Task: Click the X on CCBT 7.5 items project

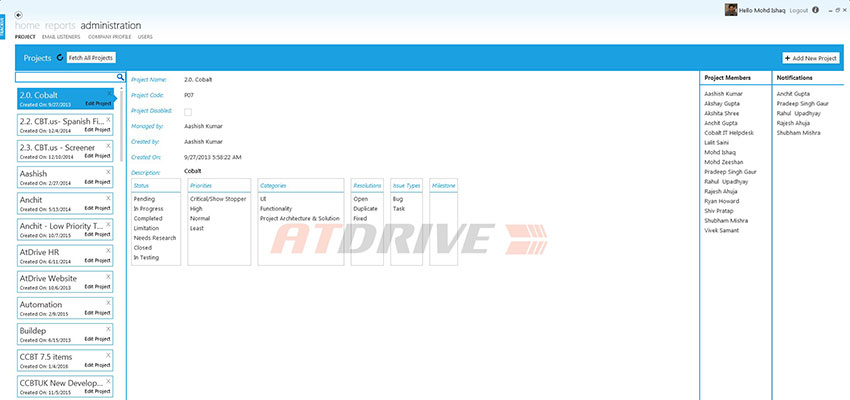Action: 108,354
